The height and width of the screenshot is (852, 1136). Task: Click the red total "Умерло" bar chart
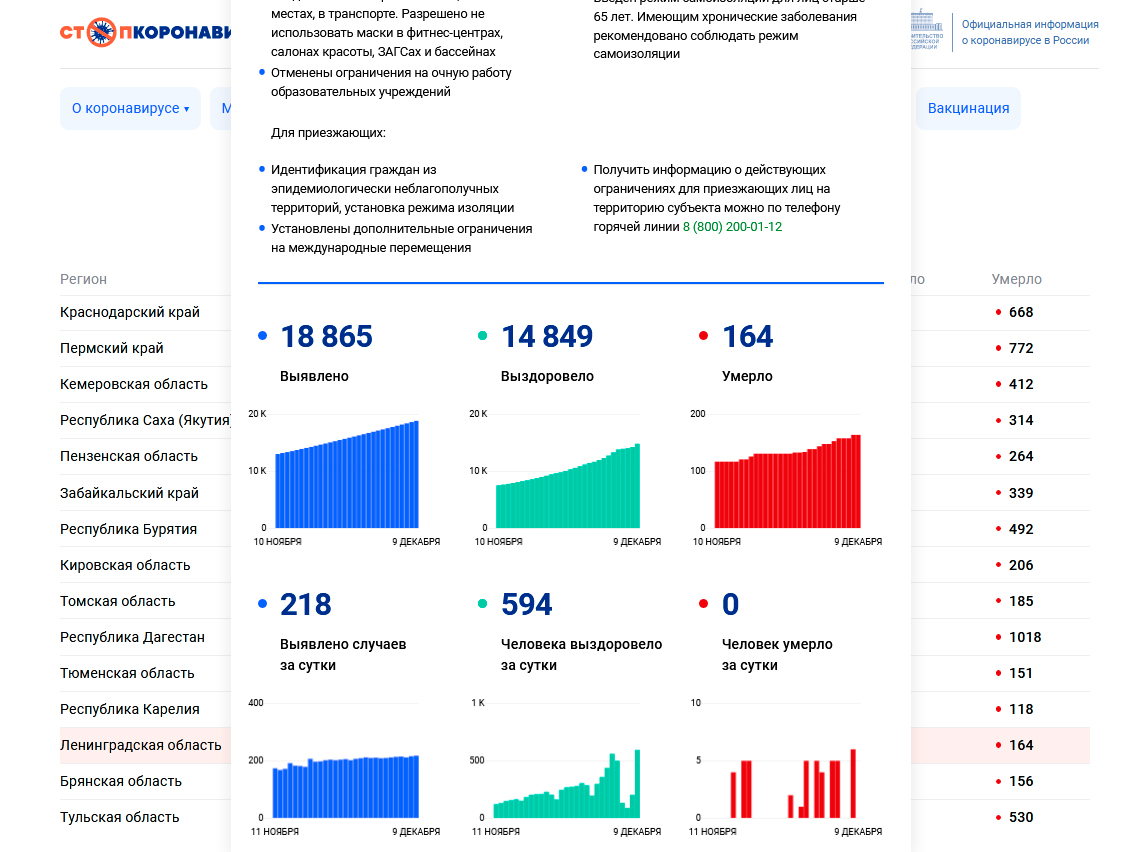tap(787, 480)
